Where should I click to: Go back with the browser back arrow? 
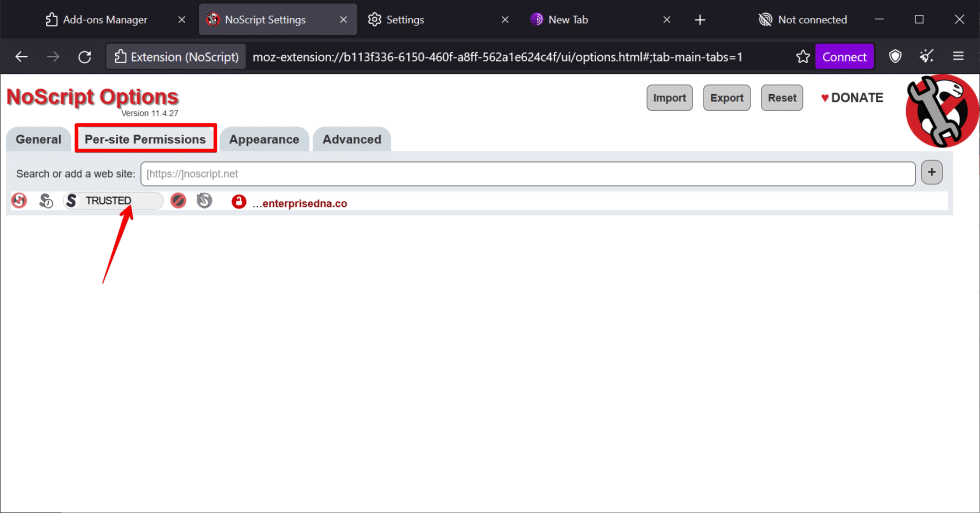coord(21,57)
